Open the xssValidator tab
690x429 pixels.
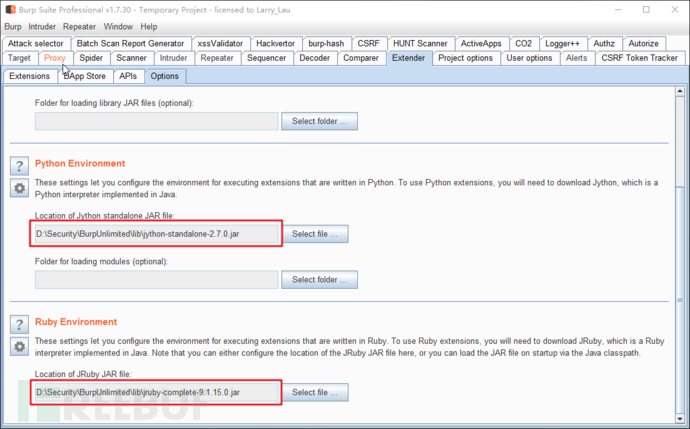pyautogui.click(x=220, y=44)
